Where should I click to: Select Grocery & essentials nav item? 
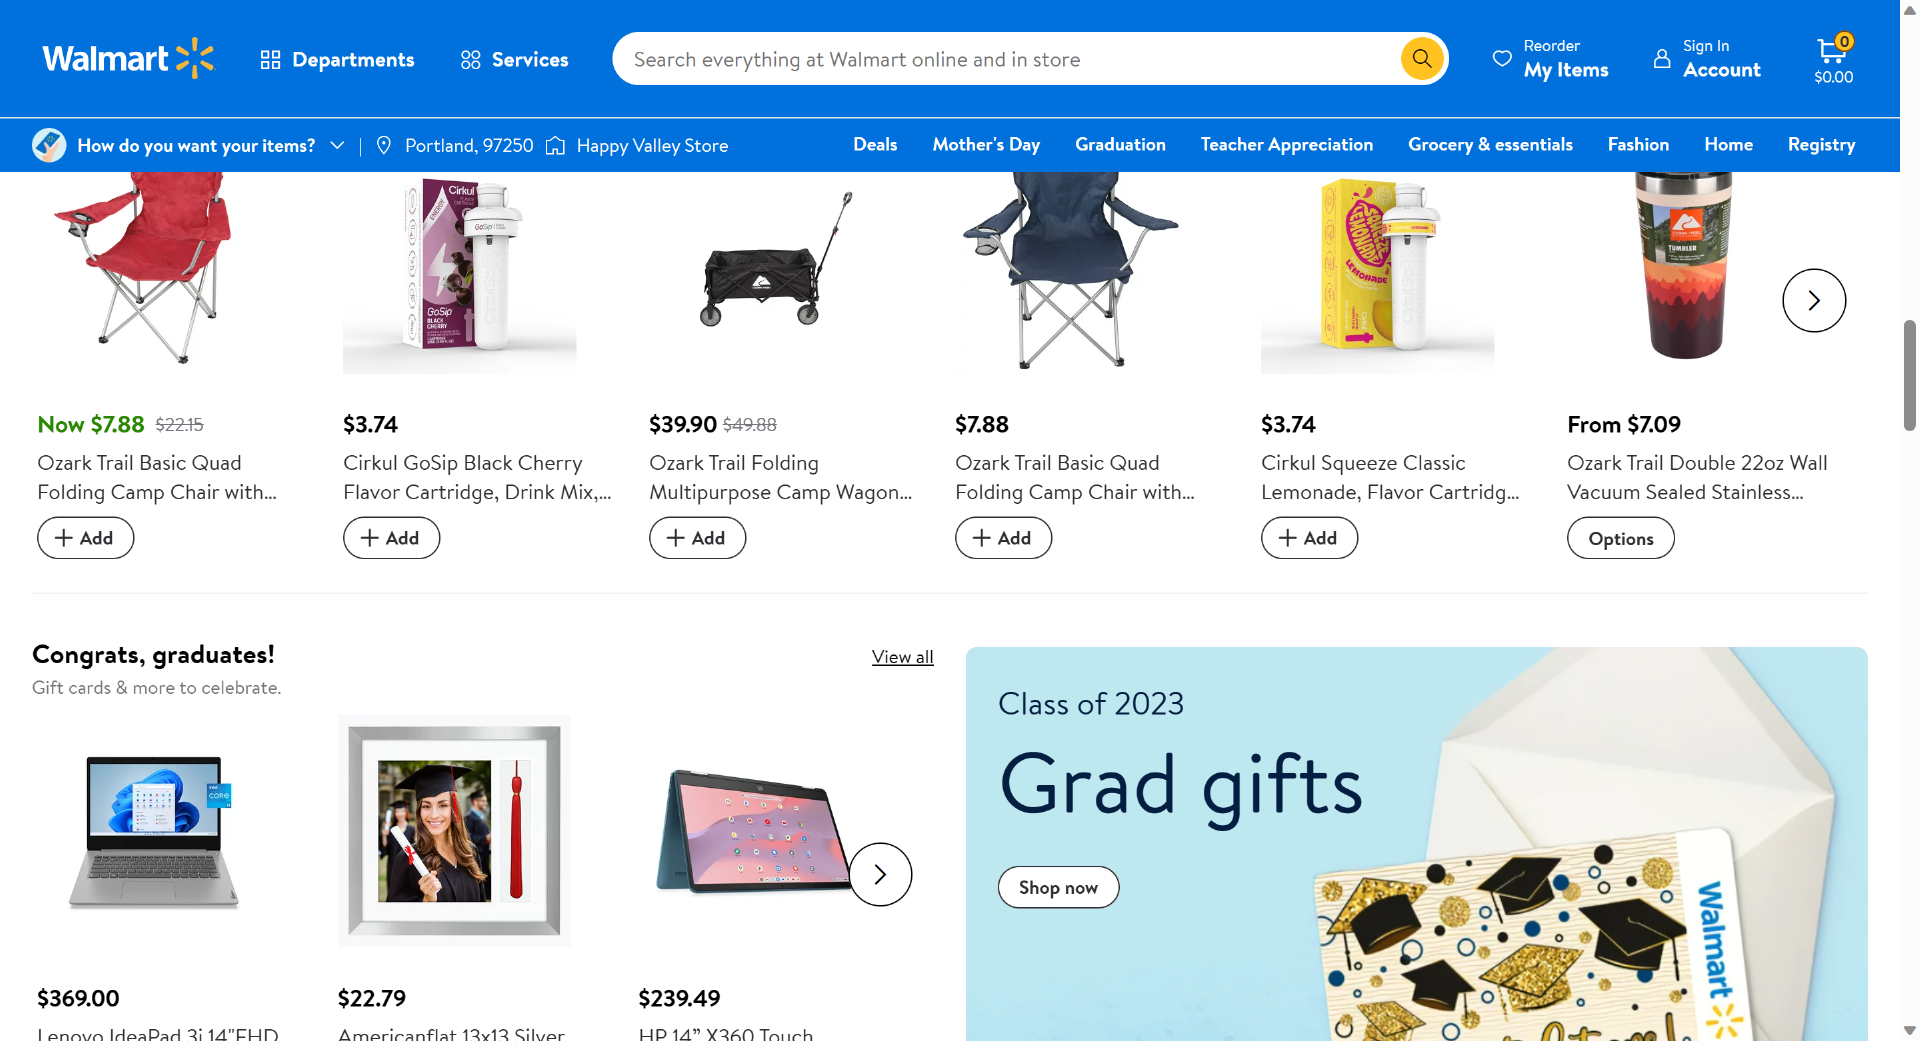tap(1490, 145)
